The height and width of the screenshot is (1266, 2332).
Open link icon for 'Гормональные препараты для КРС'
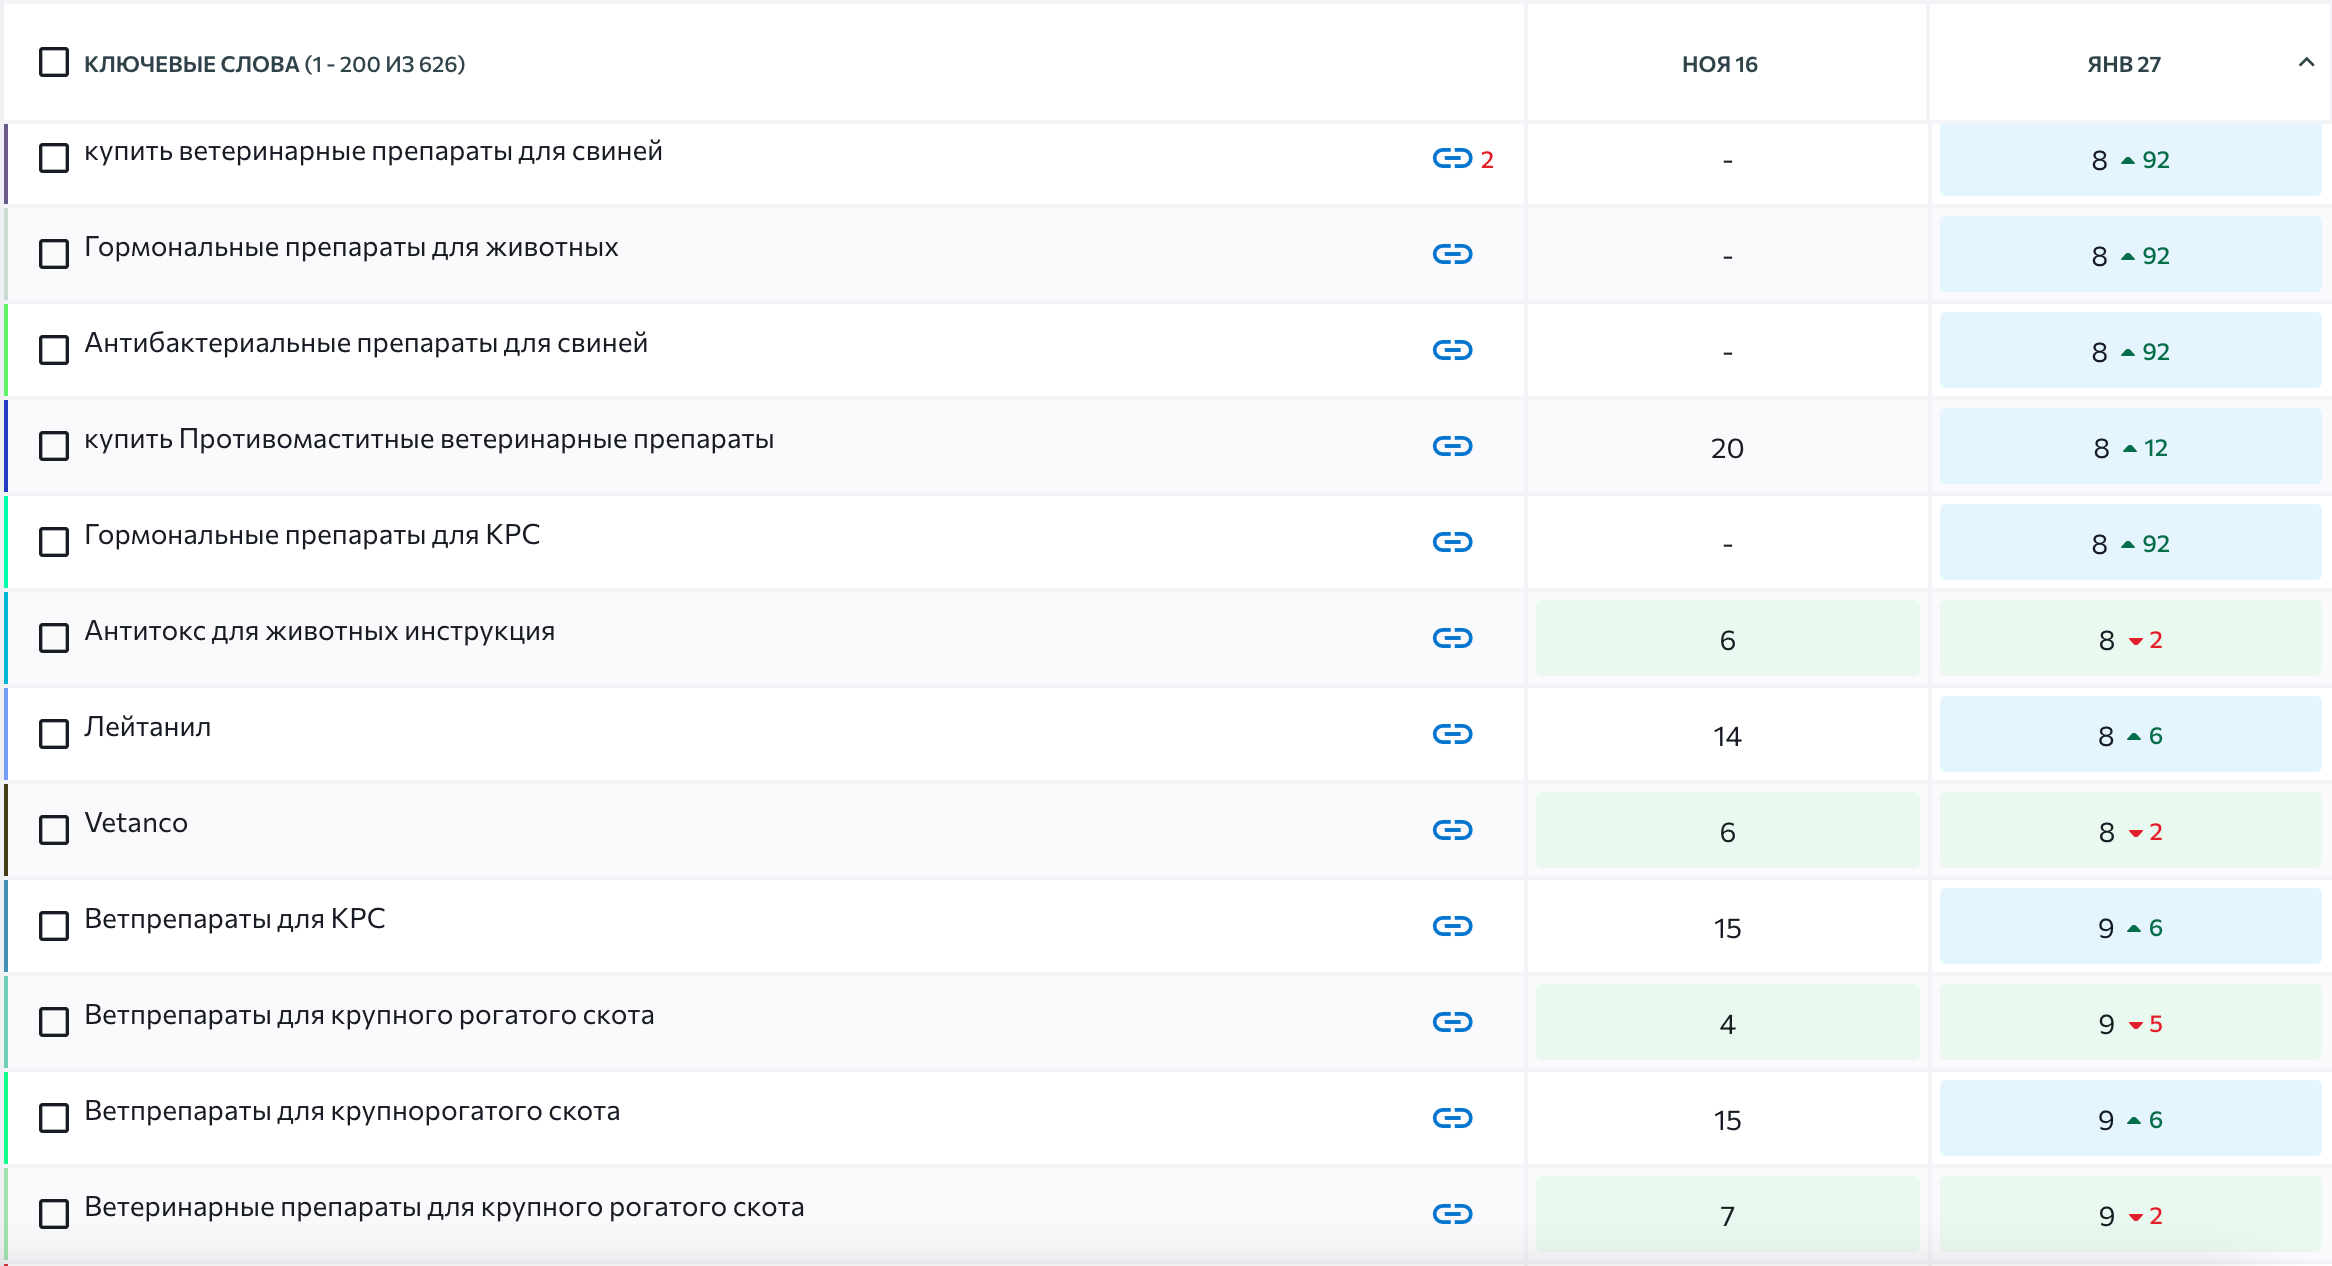click(1452, 542)
